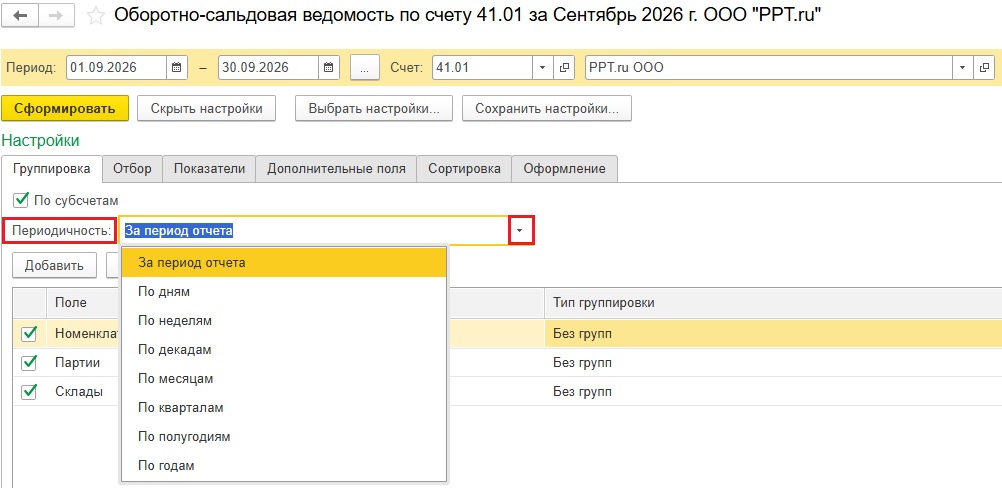Choose По декадам periodicity option
Image resolution: width=1002 pixels, height=488 pixels.
click(284, 350)
